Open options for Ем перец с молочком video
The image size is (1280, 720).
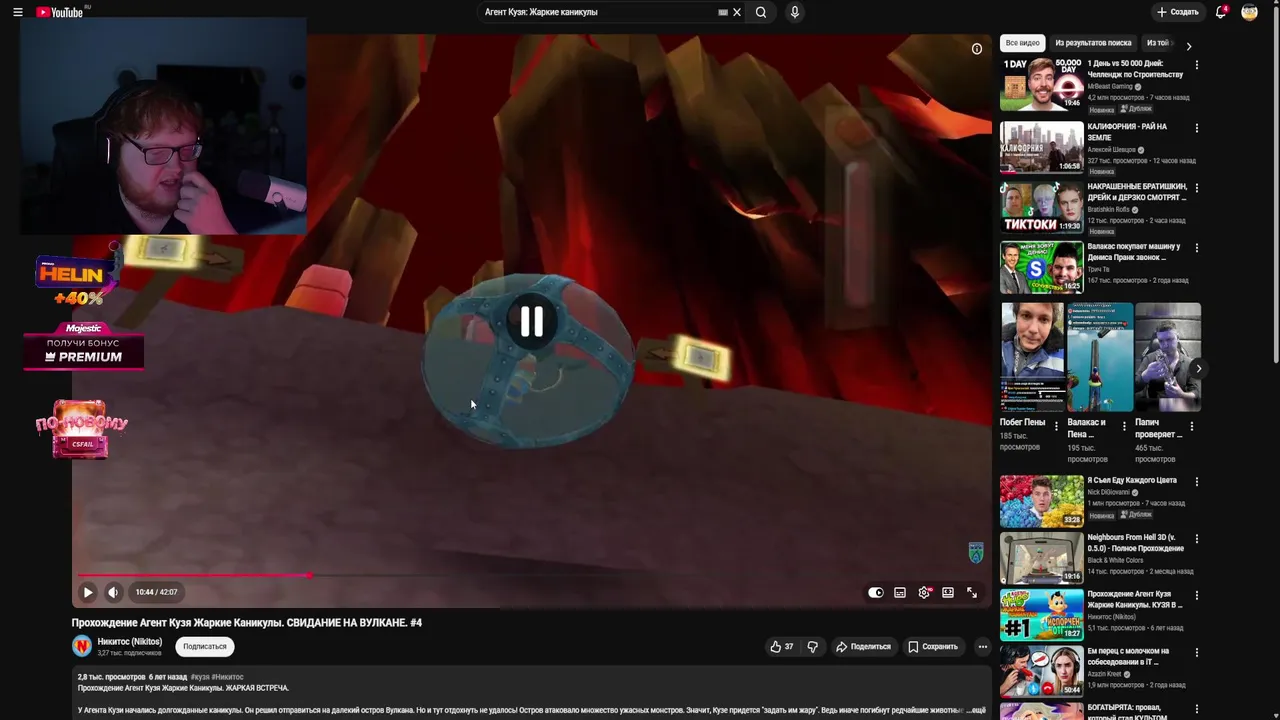pyautogui.click(x=1196, y=652)
